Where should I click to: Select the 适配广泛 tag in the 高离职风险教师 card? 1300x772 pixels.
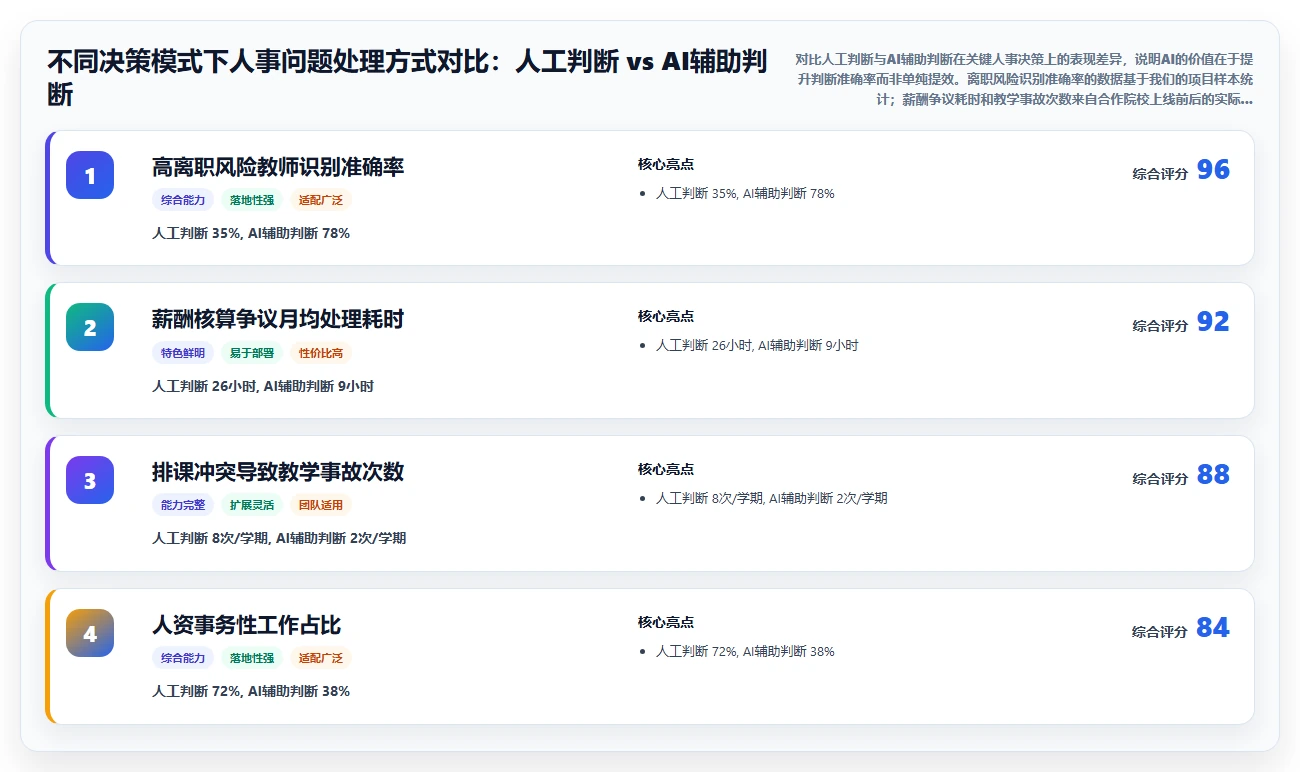[321, 200]
